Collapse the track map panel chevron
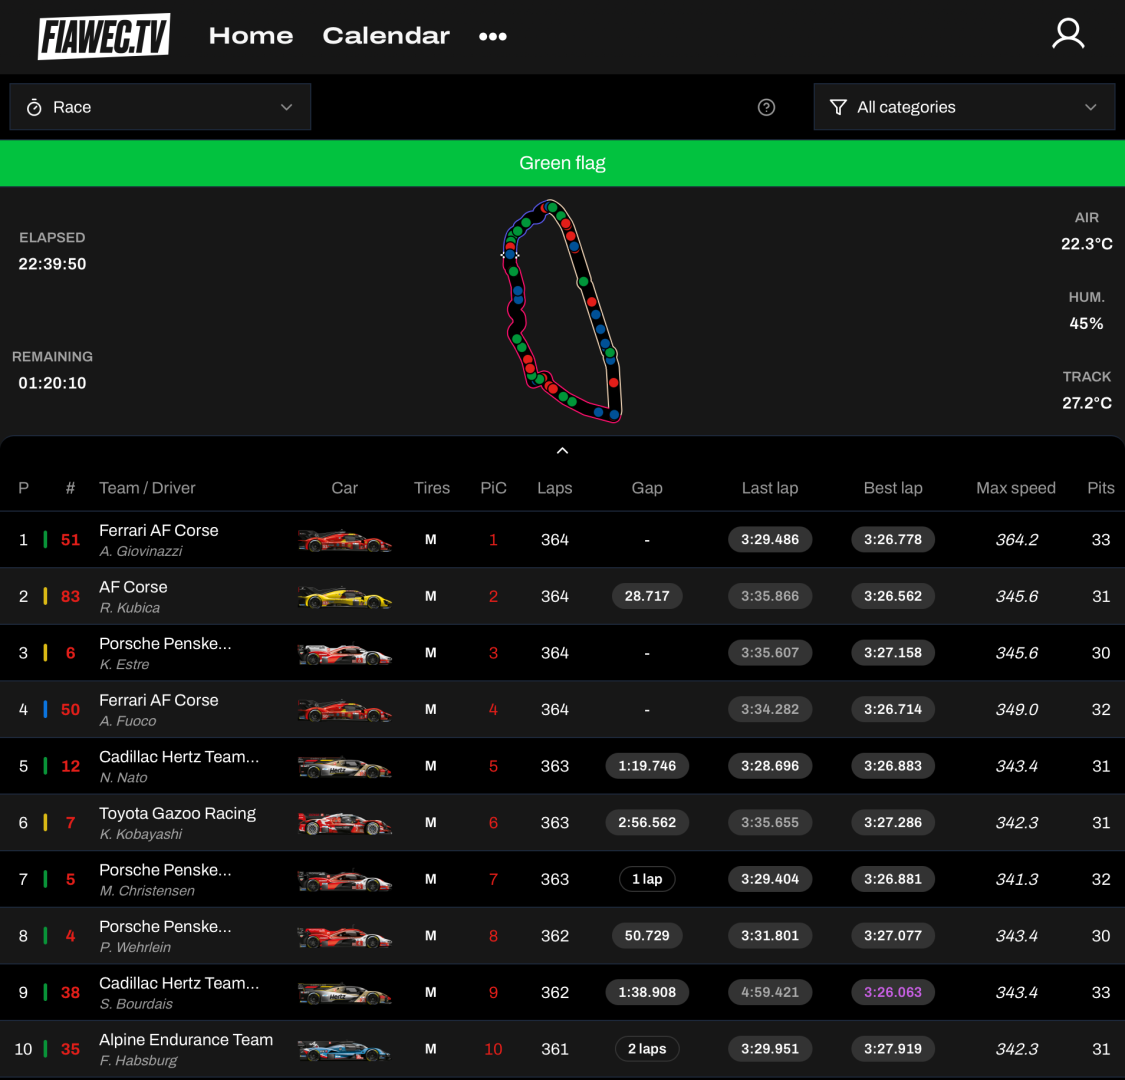 [562, 451]
